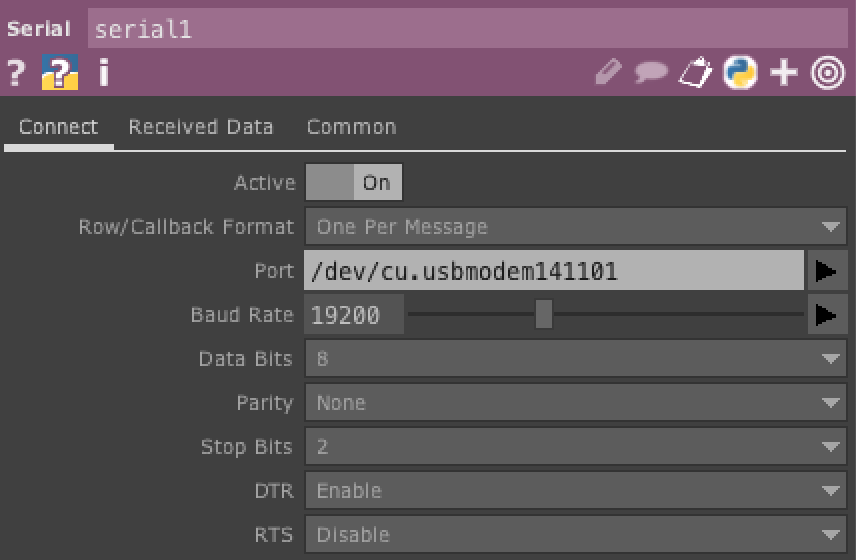Open the Row/Callback Format dropdown
This screenshot has height=560, width=856.
575,227
